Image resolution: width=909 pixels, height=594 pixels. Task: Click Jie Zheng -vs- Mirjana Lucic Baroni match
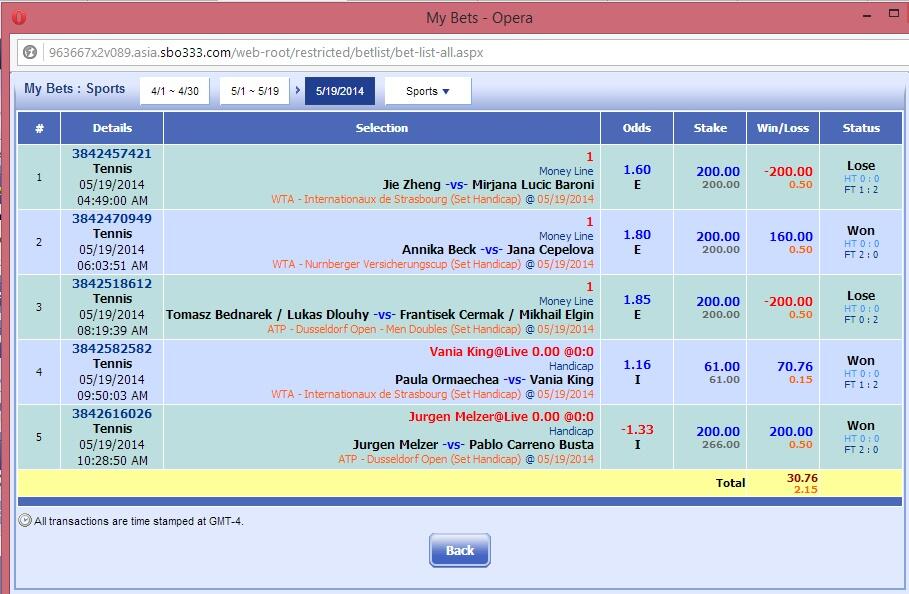coord(488,184)
